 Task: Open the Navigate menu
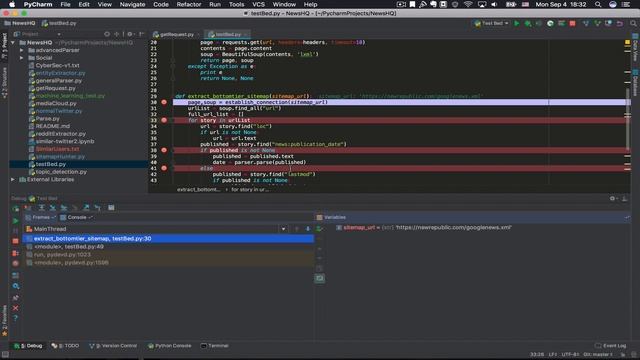(132, 4)
